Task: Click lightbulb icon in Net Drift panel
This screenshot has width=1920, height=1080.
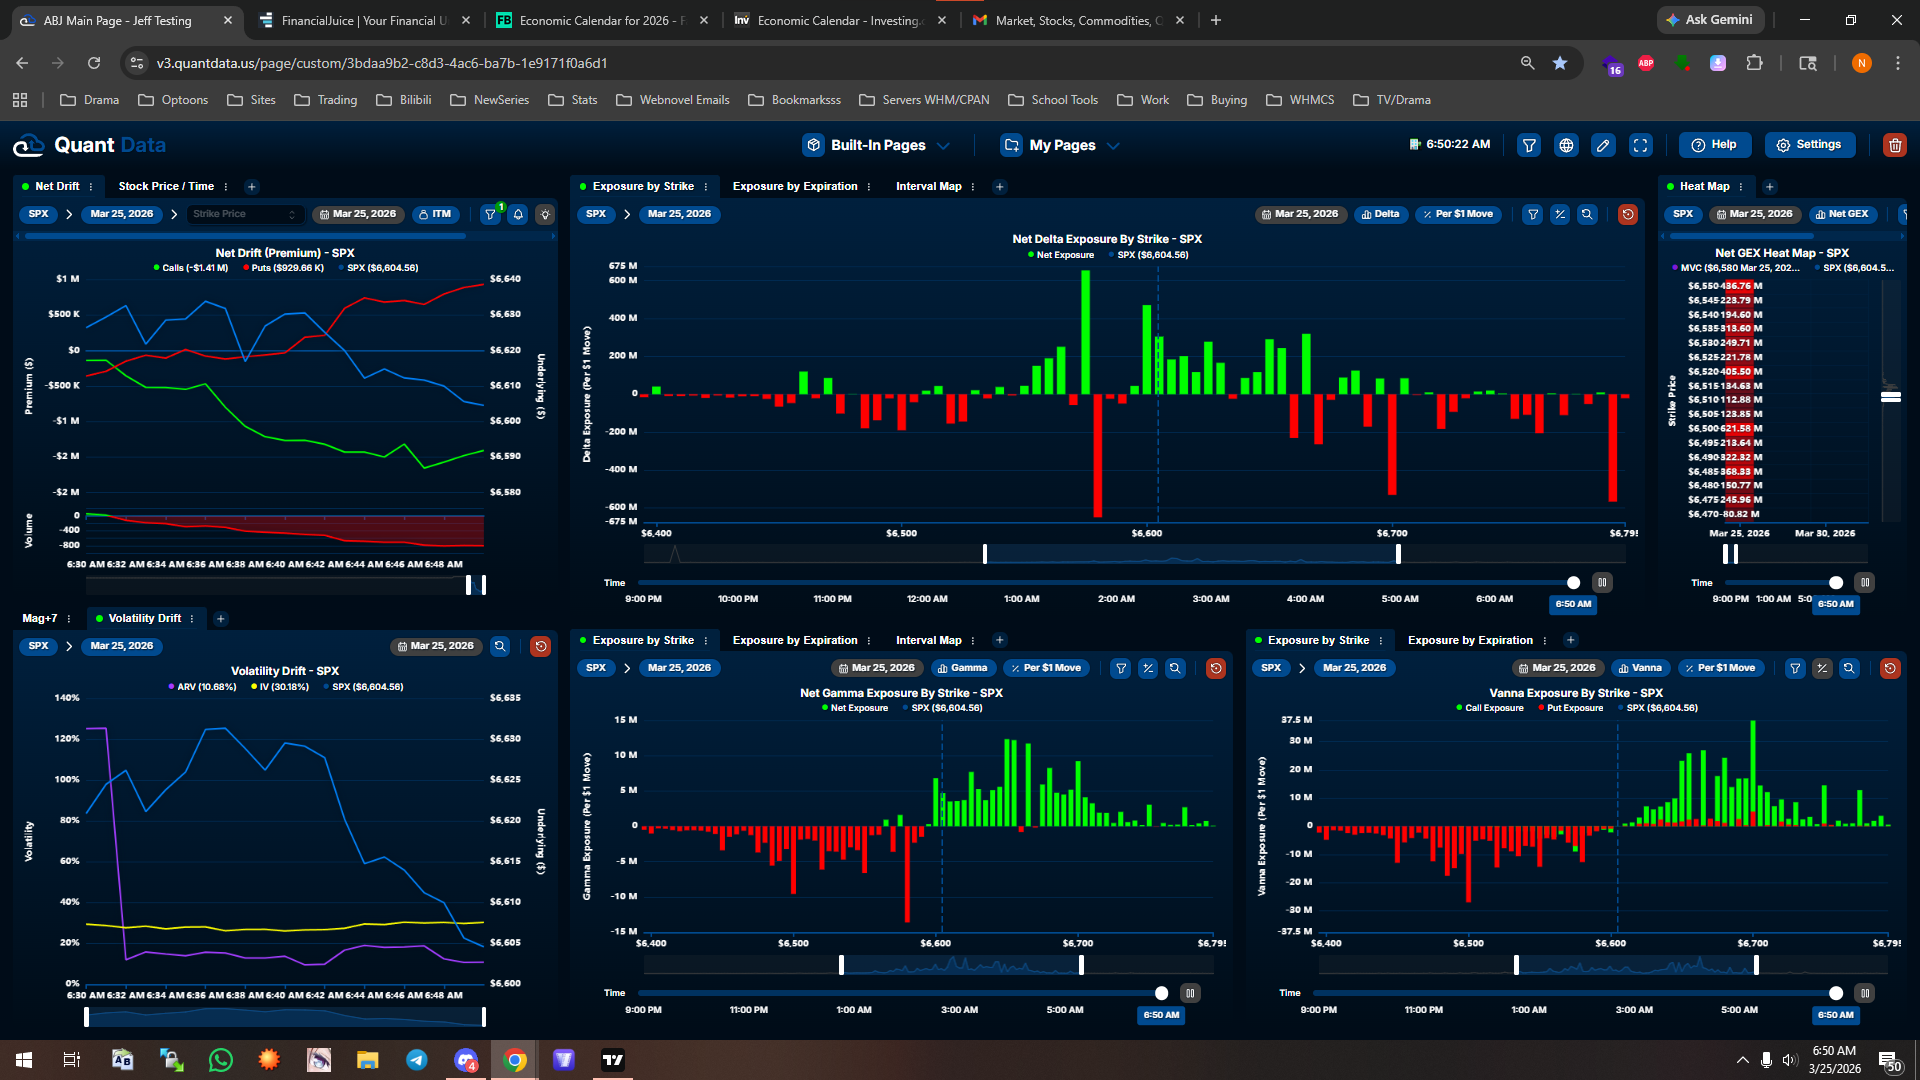Action: (x=545, y=214)
